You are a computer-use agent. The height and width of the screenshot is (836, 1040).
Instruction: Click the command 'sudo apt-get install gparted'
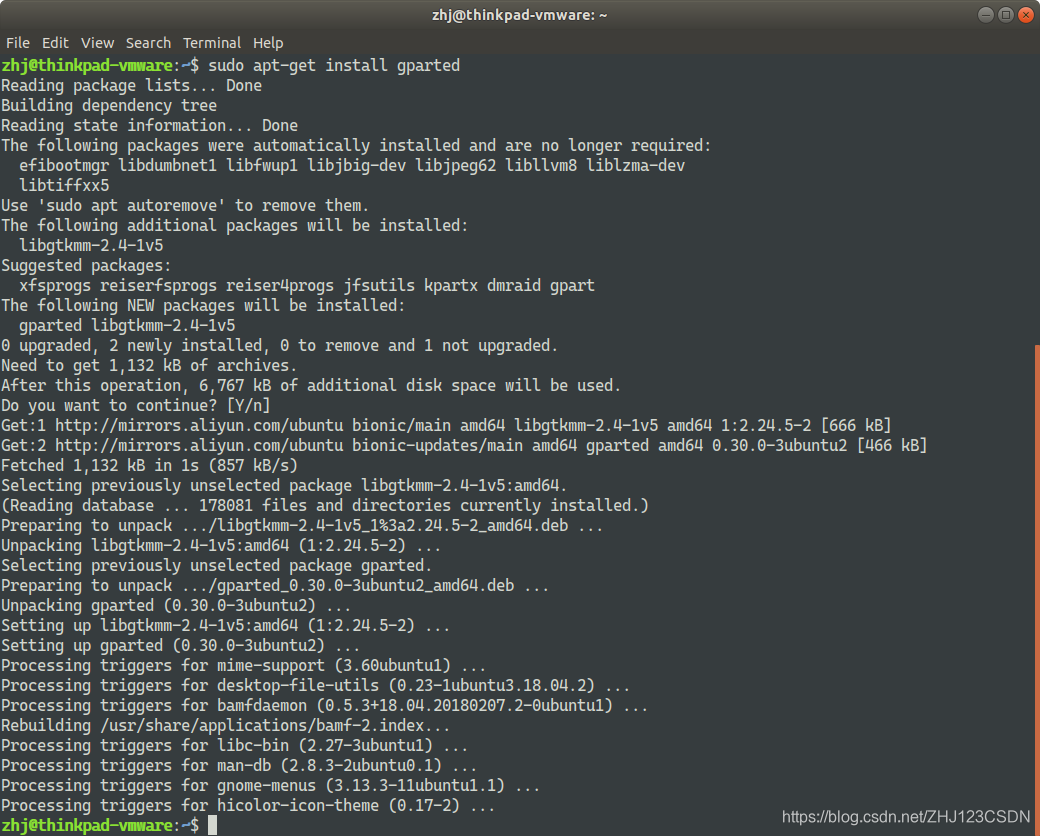(x=334, y=66)
